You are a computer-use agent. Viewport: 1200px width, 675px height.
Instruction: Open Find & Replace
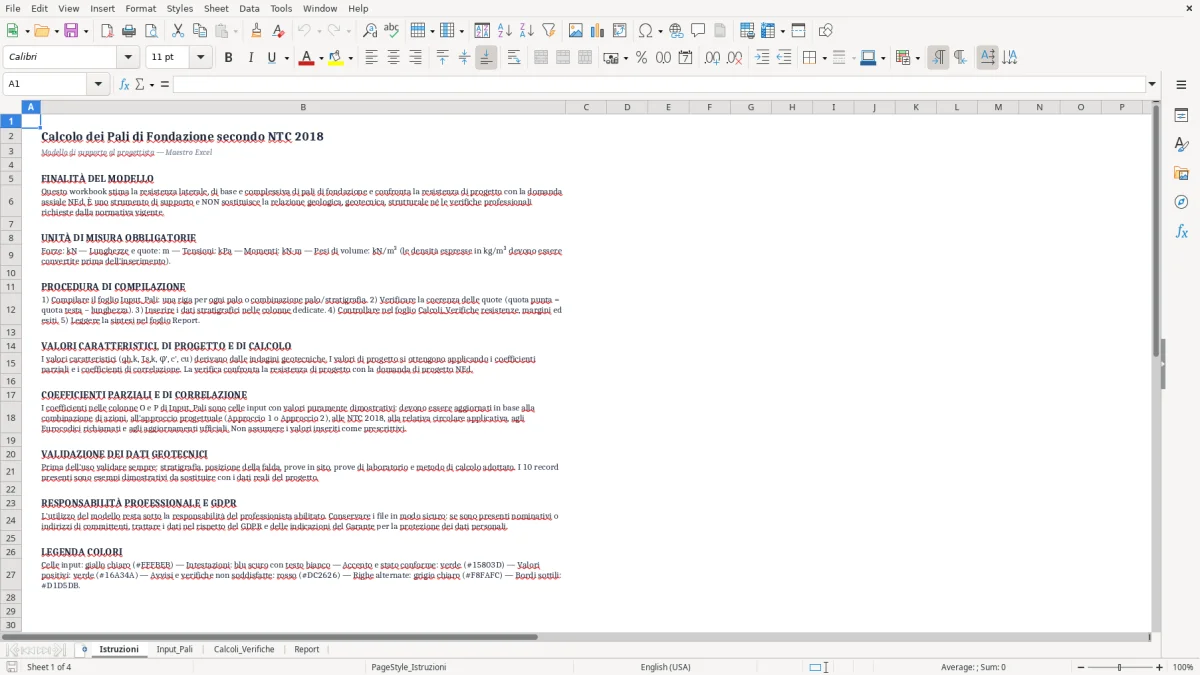370,31
